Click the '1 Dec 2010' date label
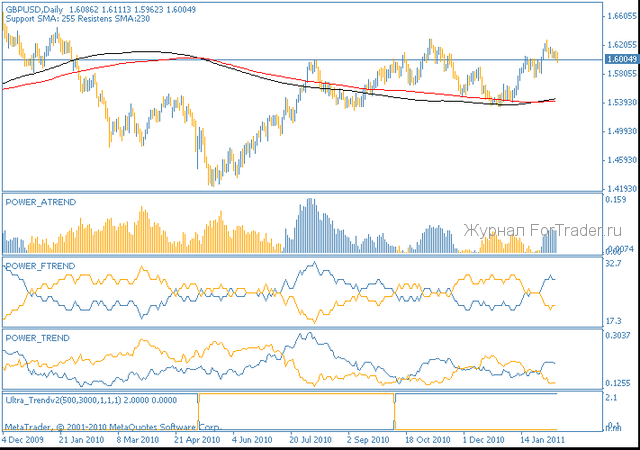This screenshot has height=450, width=640. pyautogui.click(x=483, y=440)
